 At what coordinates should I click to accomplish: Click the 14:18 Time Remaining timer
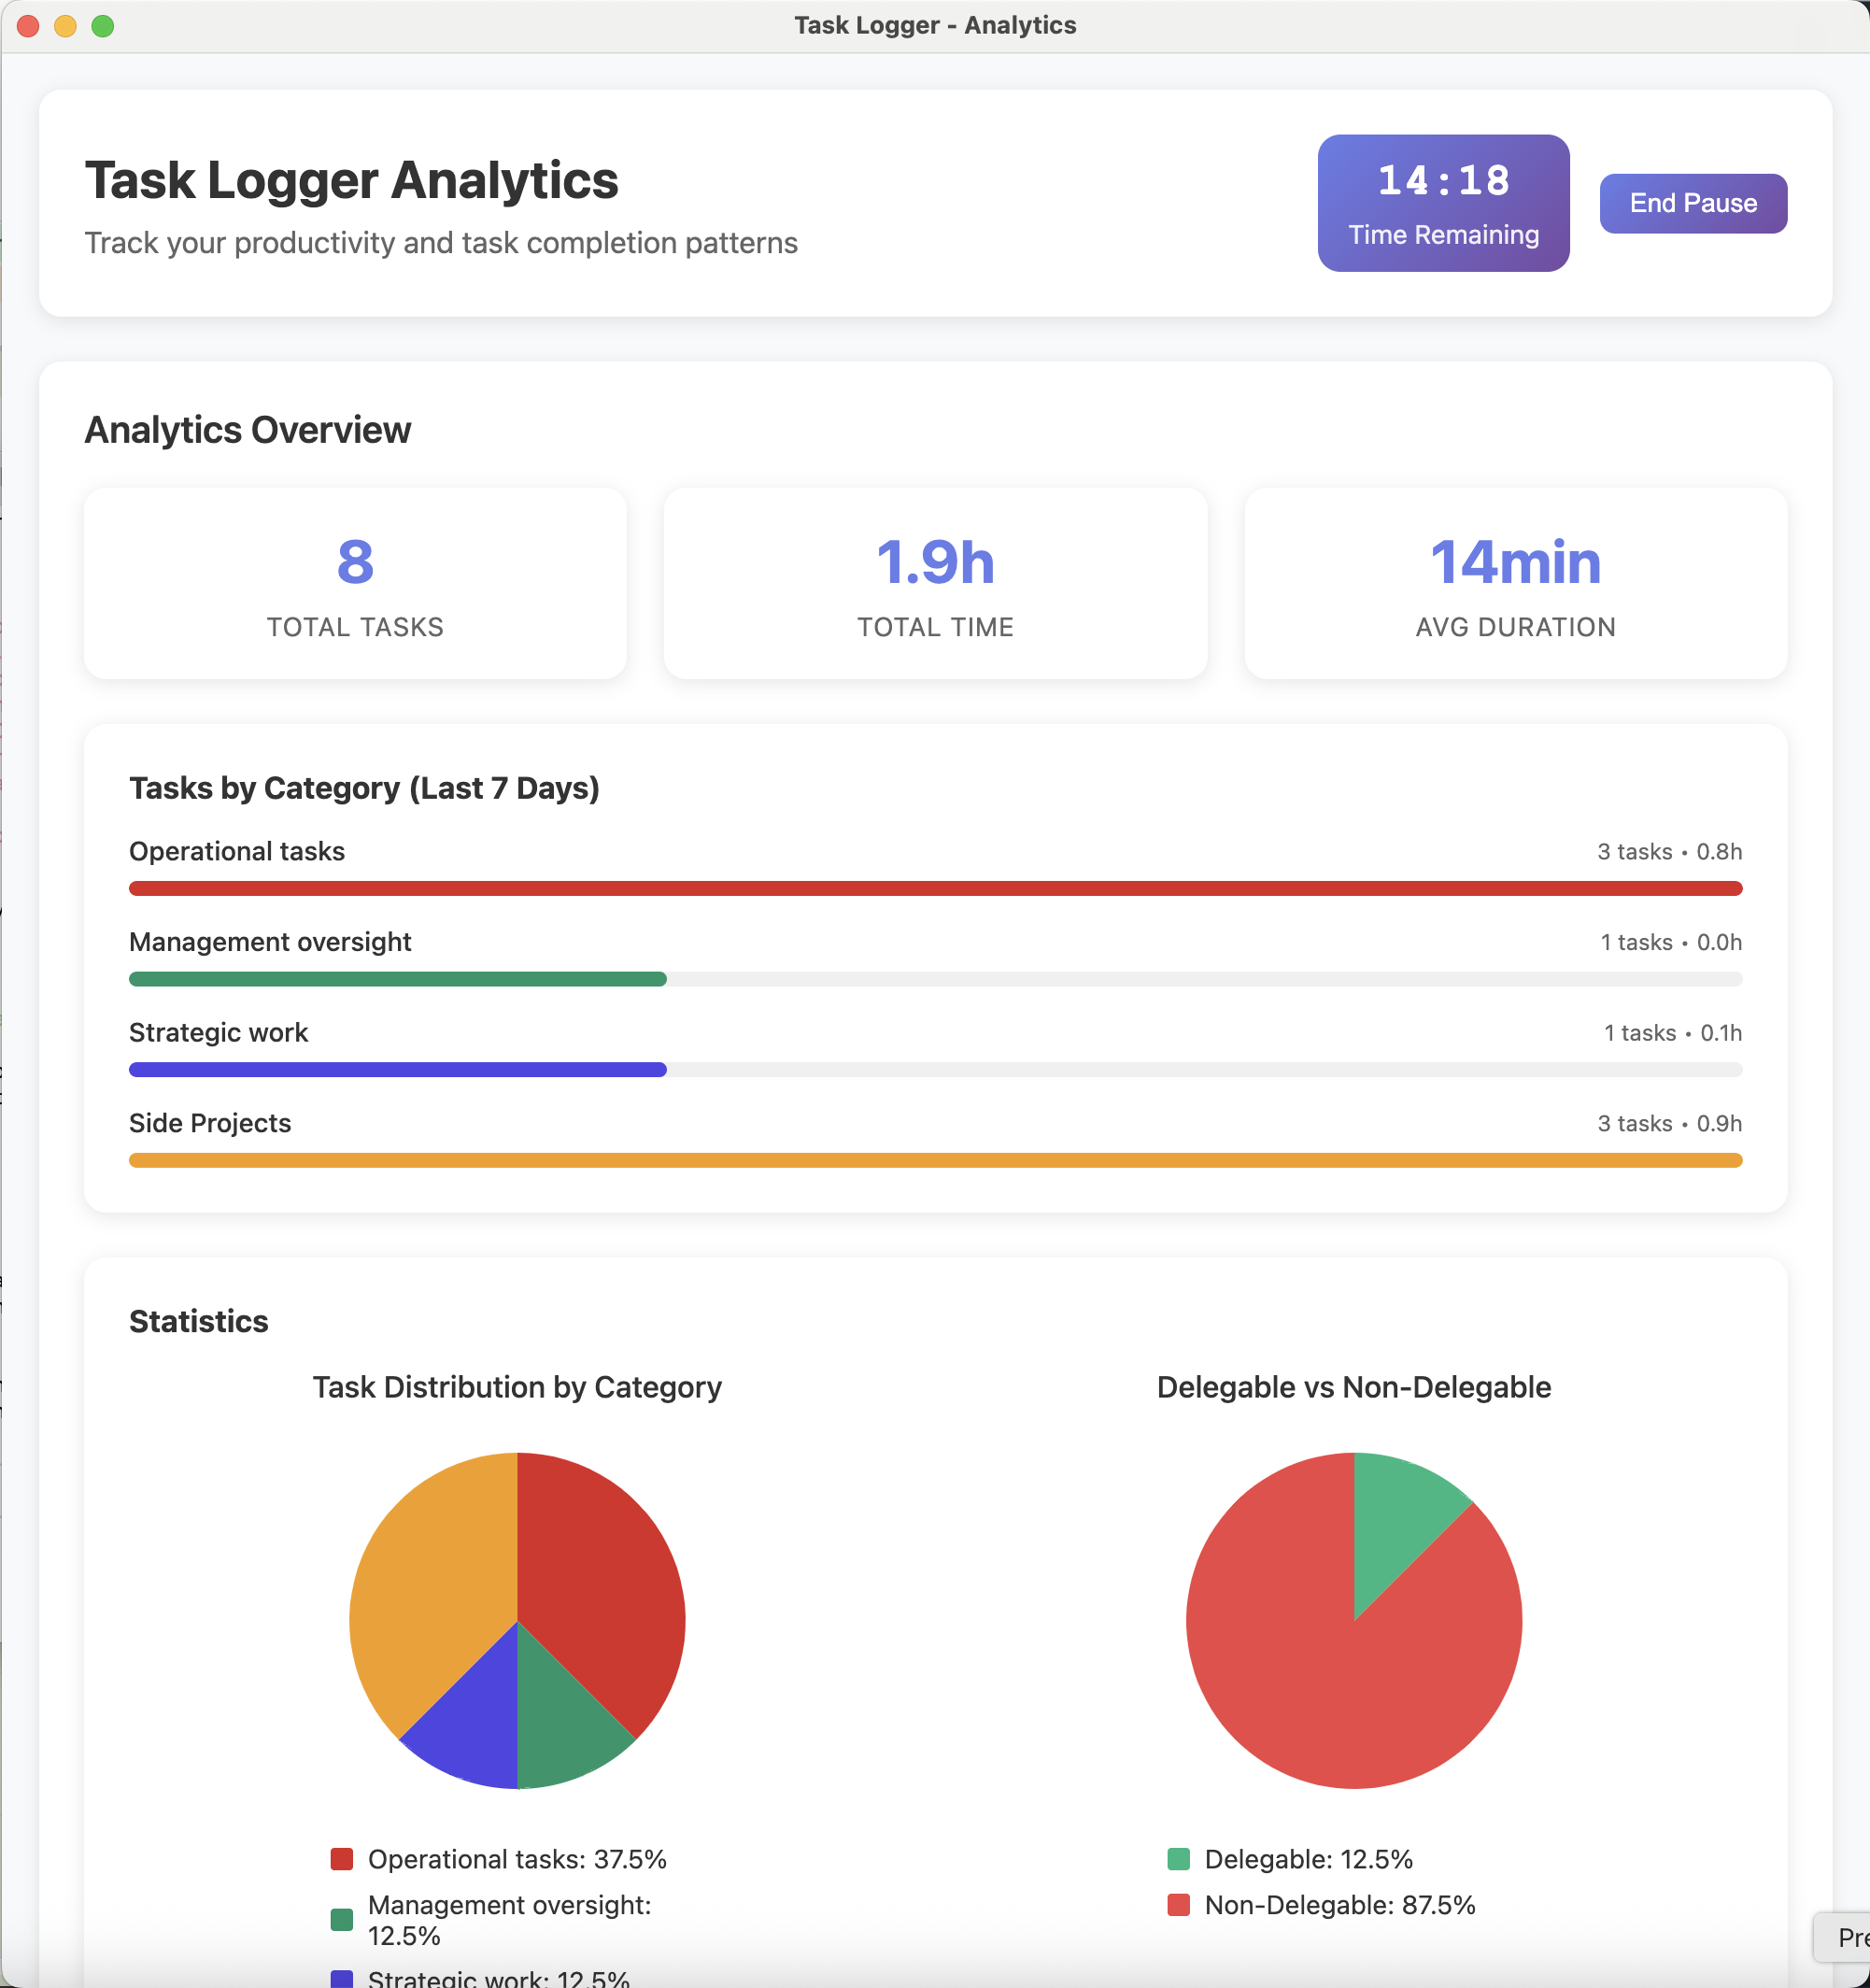point(1442,203)
